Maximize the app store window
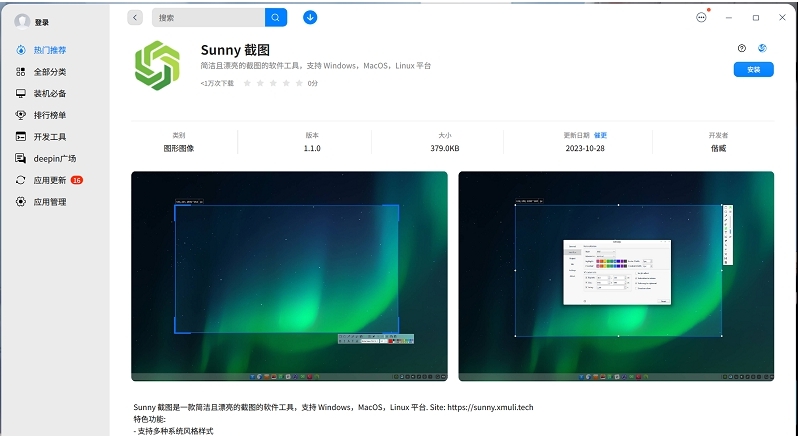The width and height of the screenshot is (800, 436). pyautogui.click(x=756, y=17)
